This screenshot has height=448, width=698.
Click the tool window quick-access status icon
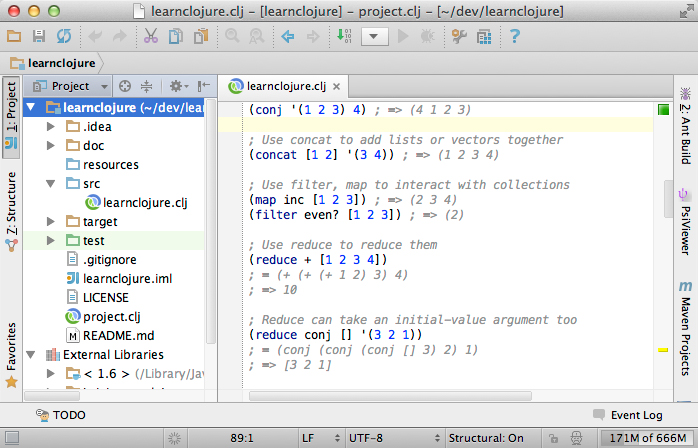click(12, 438)
